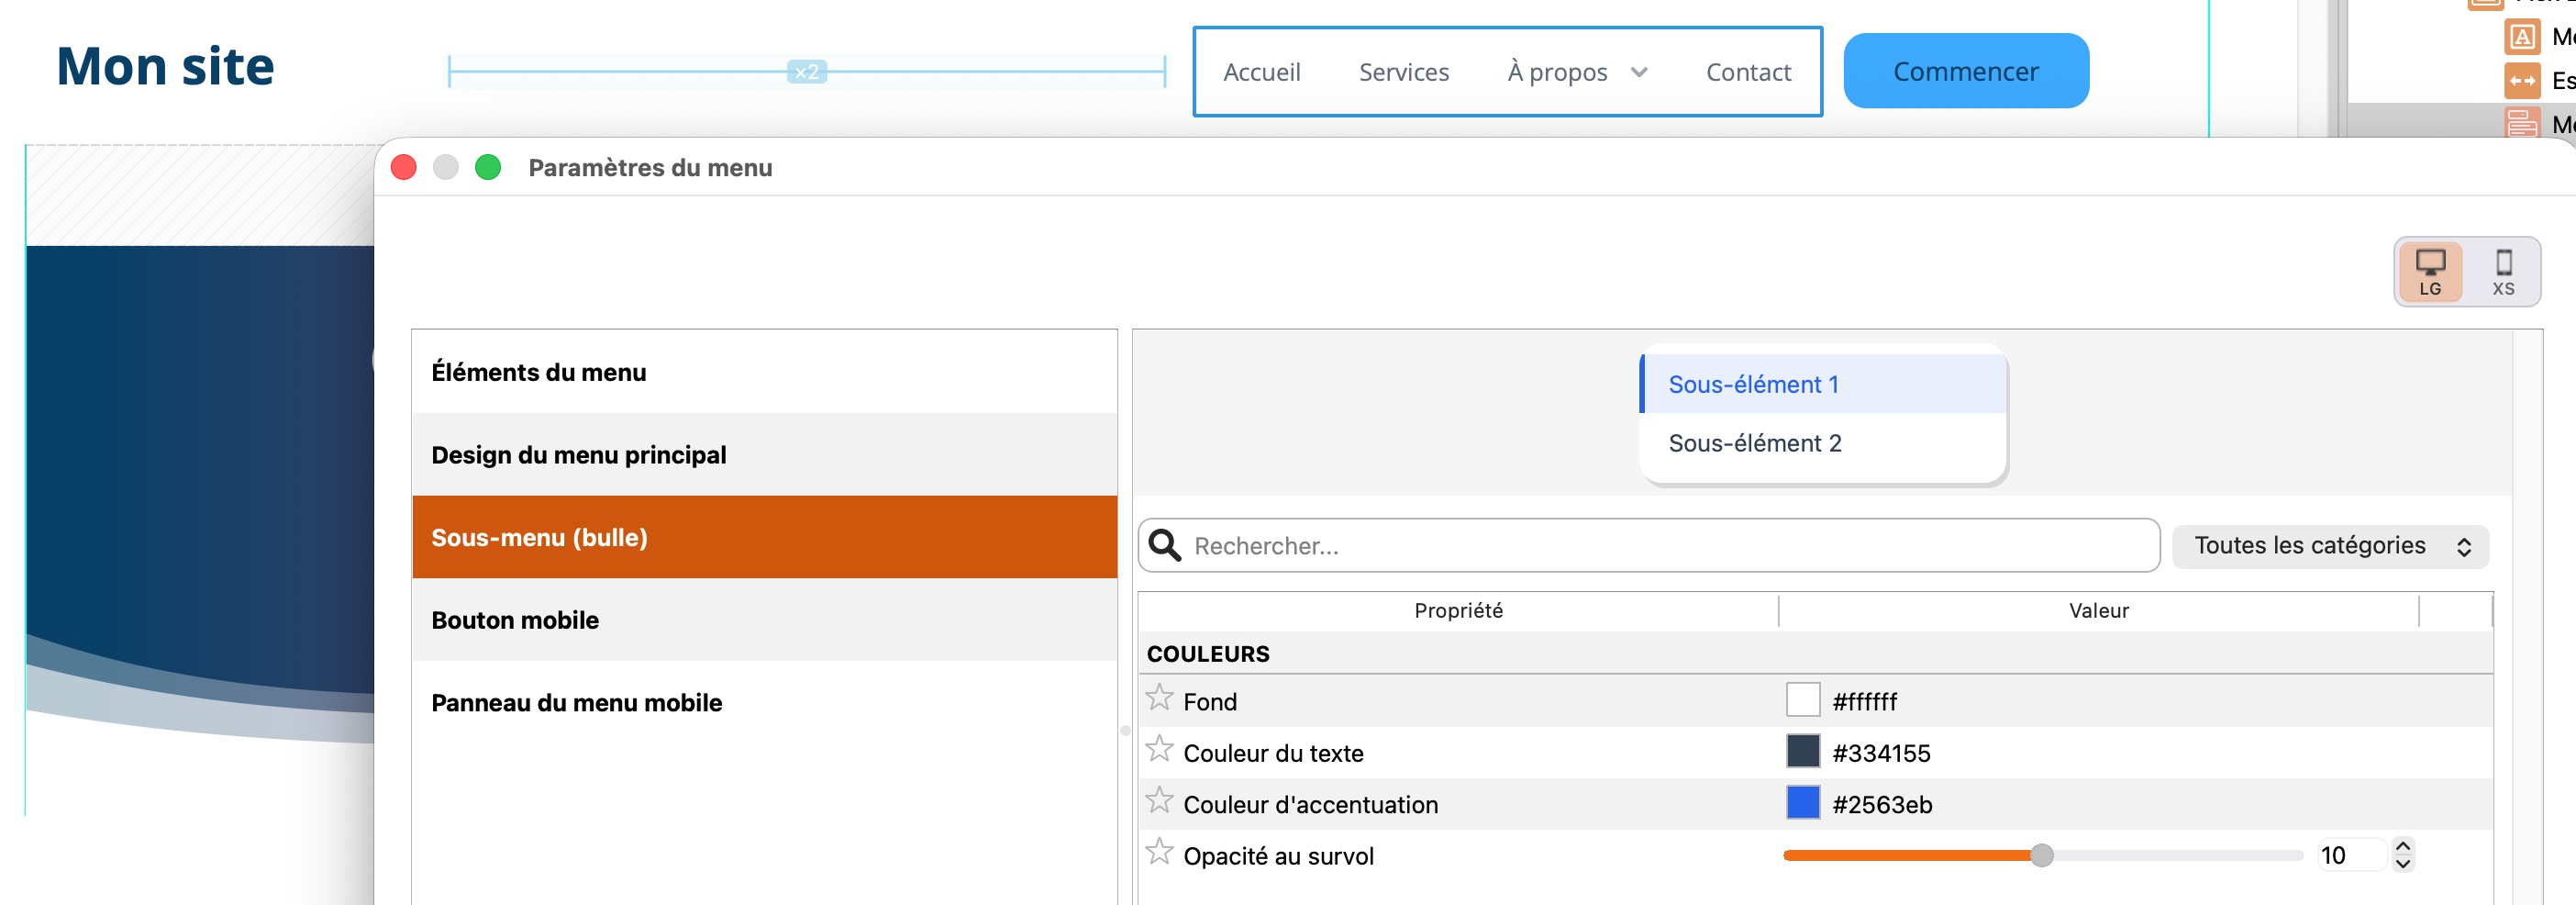Click the spacer arrows icon in layer list
The width and height of the screenshot is (2576, 905).
click(2521, 81)
